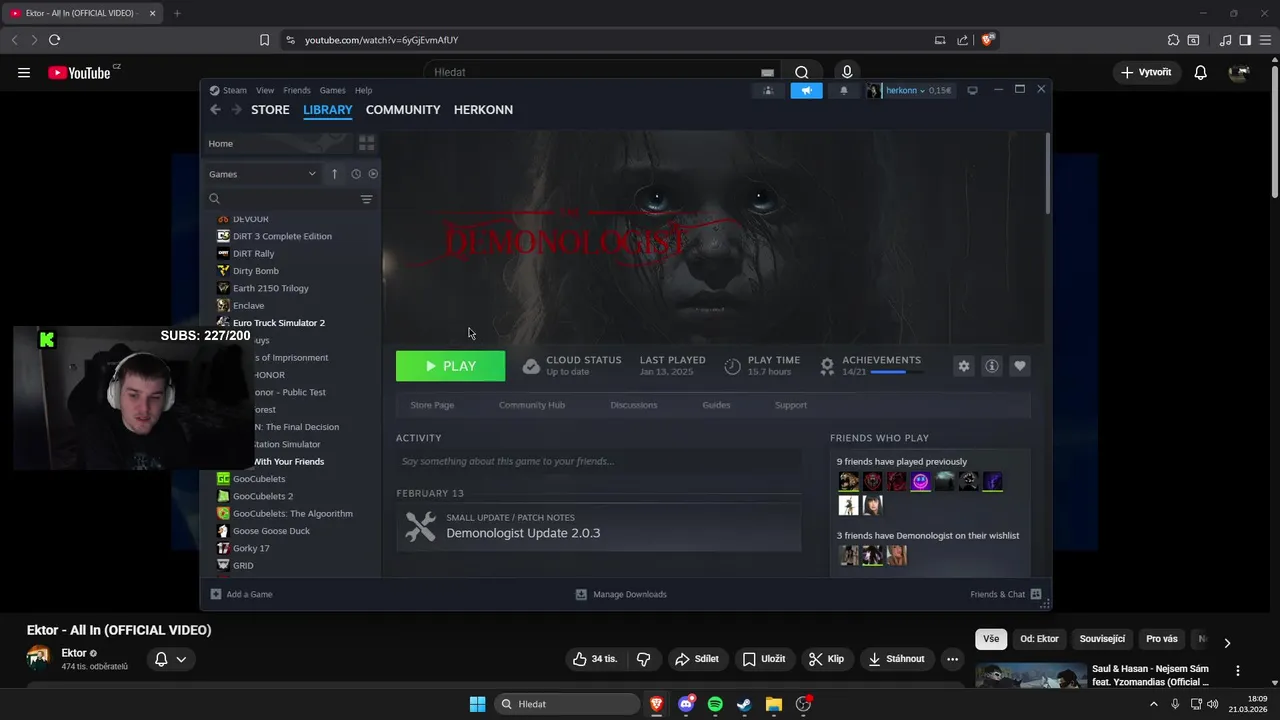Show Demonologist game info icon
This screenshot has height=720, width=1280.
992,366
